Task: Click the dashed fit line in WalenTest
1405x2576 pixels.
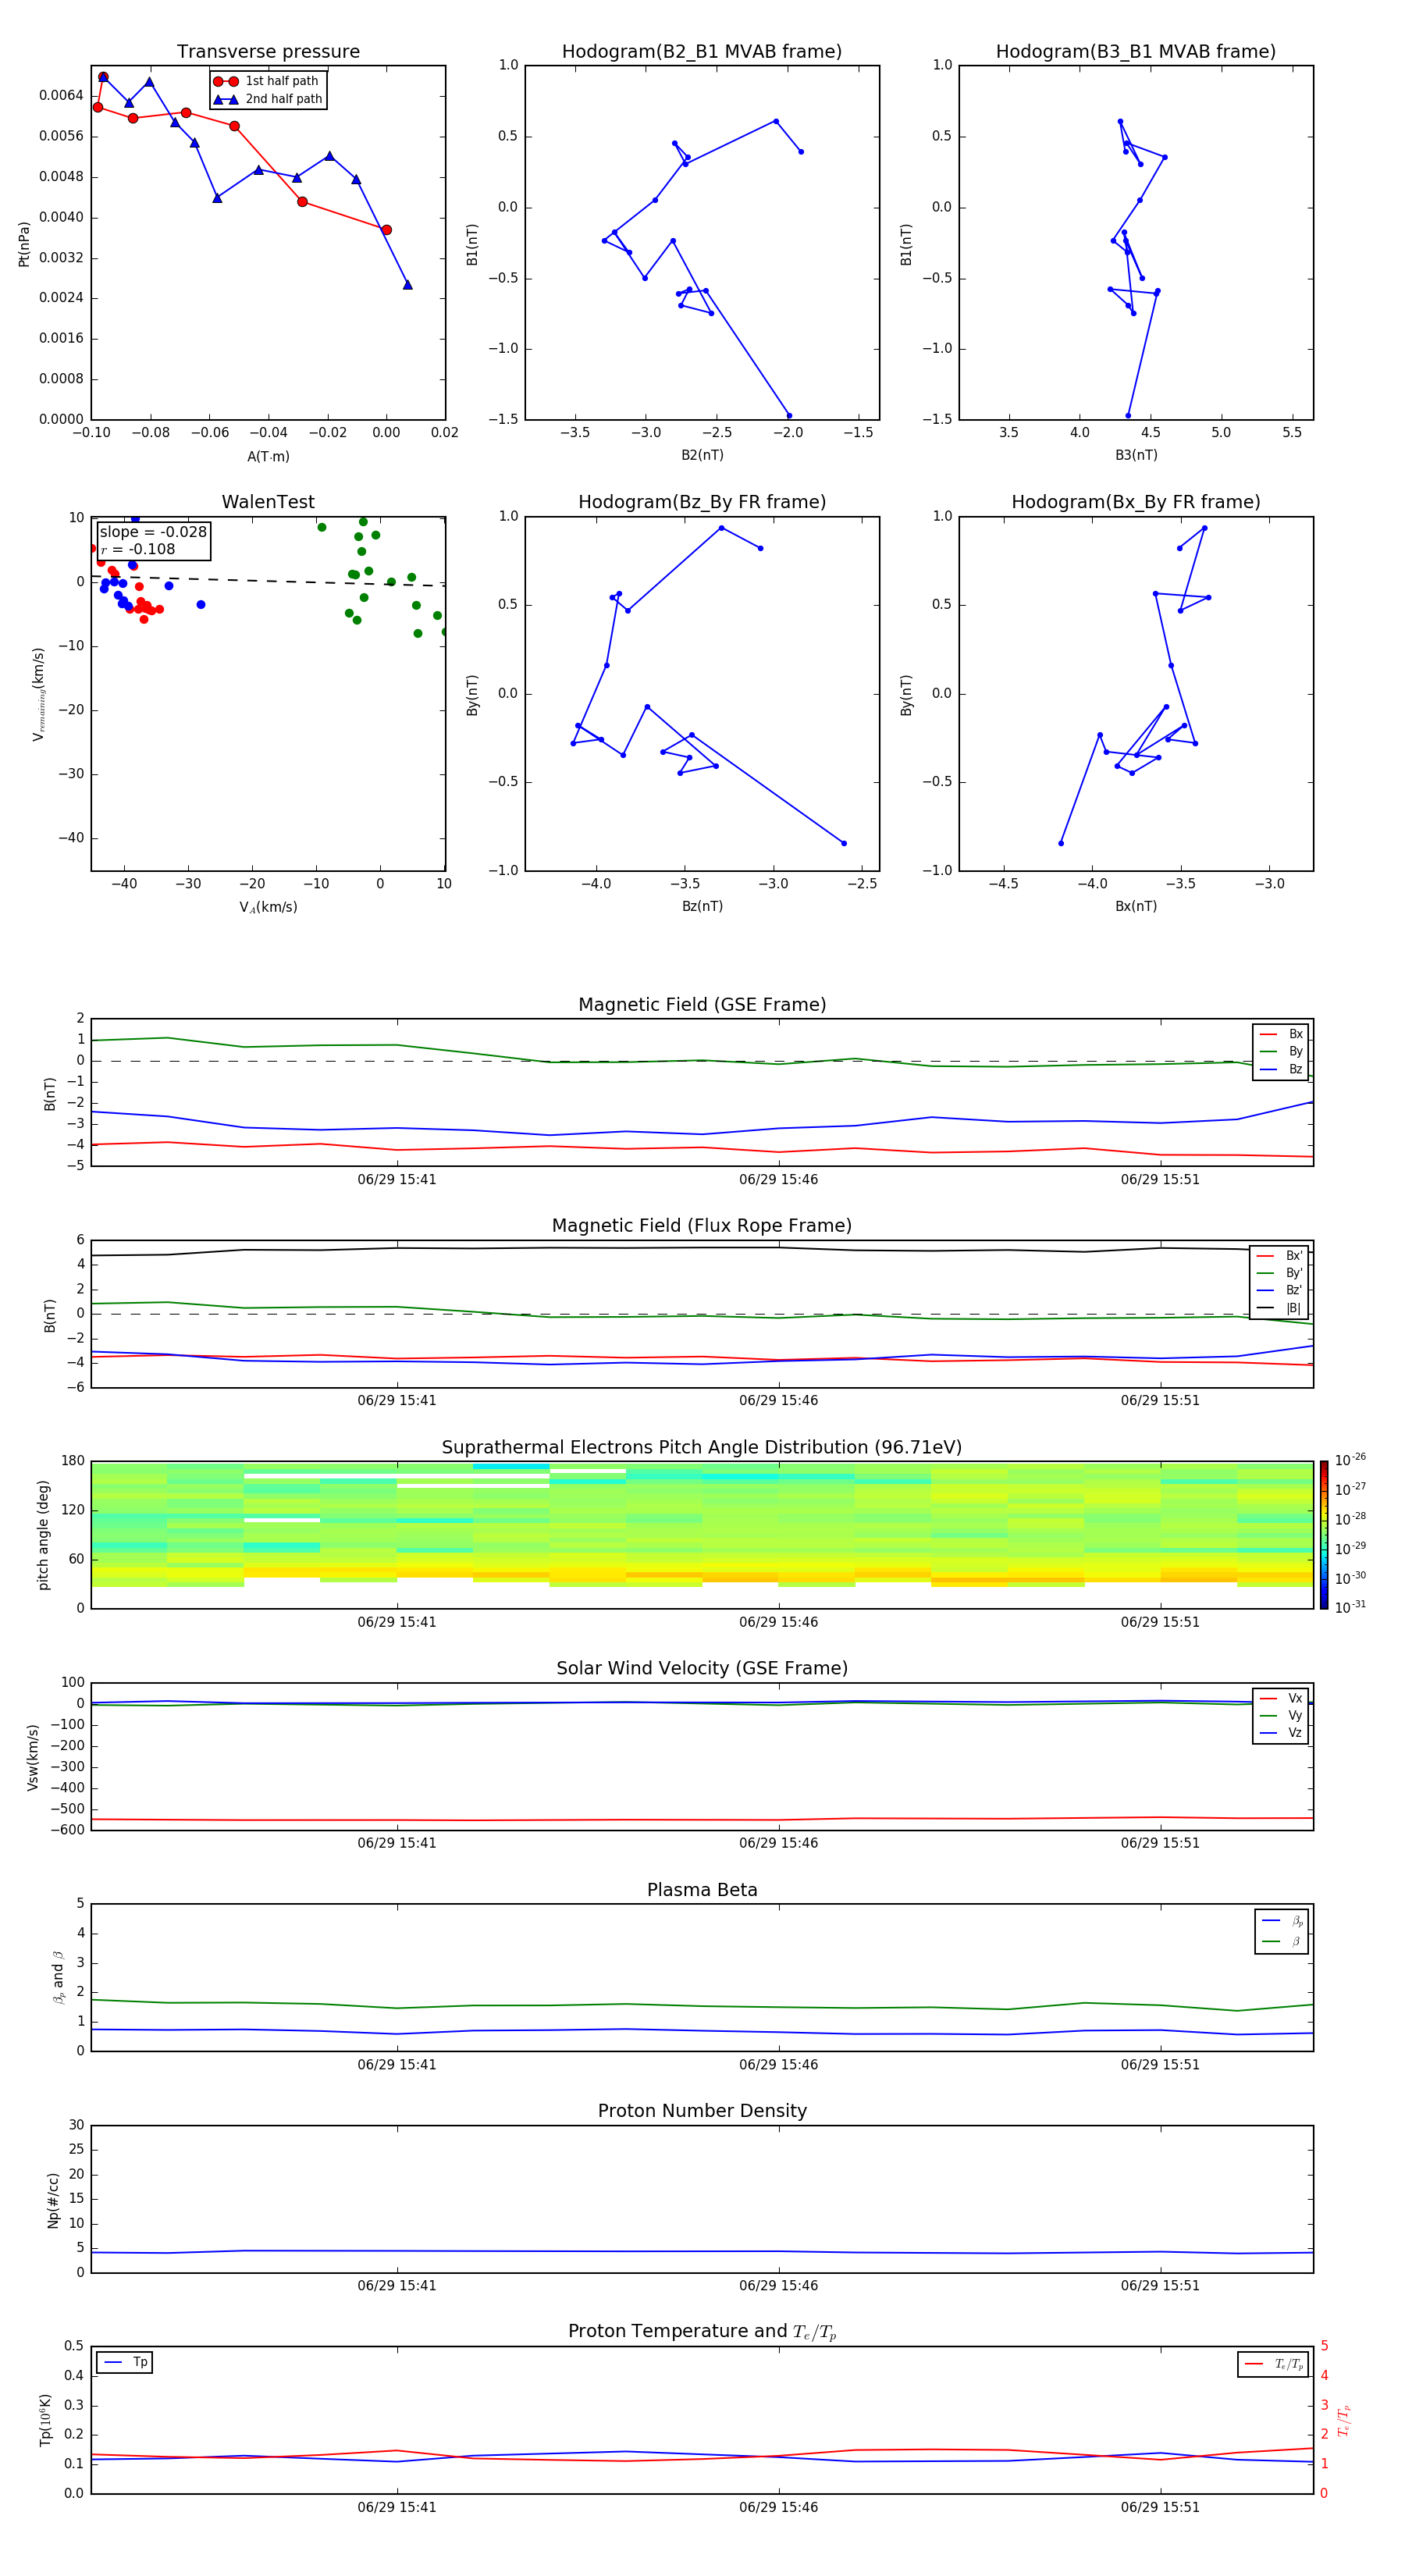Action: (268, 581)
